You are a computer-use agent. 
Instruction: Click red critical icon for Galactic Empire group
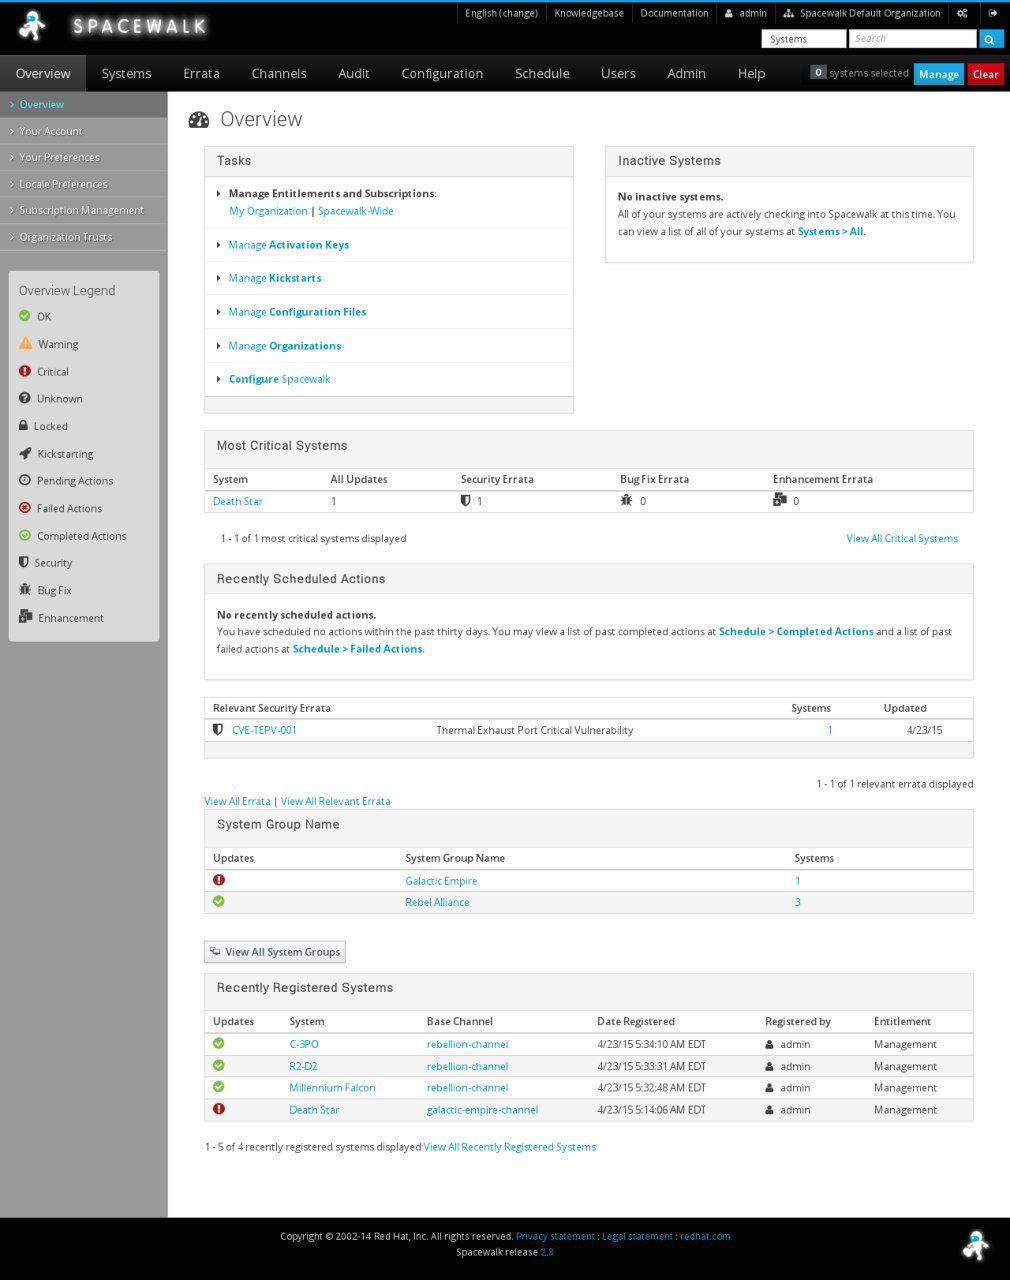pos(219,880)
